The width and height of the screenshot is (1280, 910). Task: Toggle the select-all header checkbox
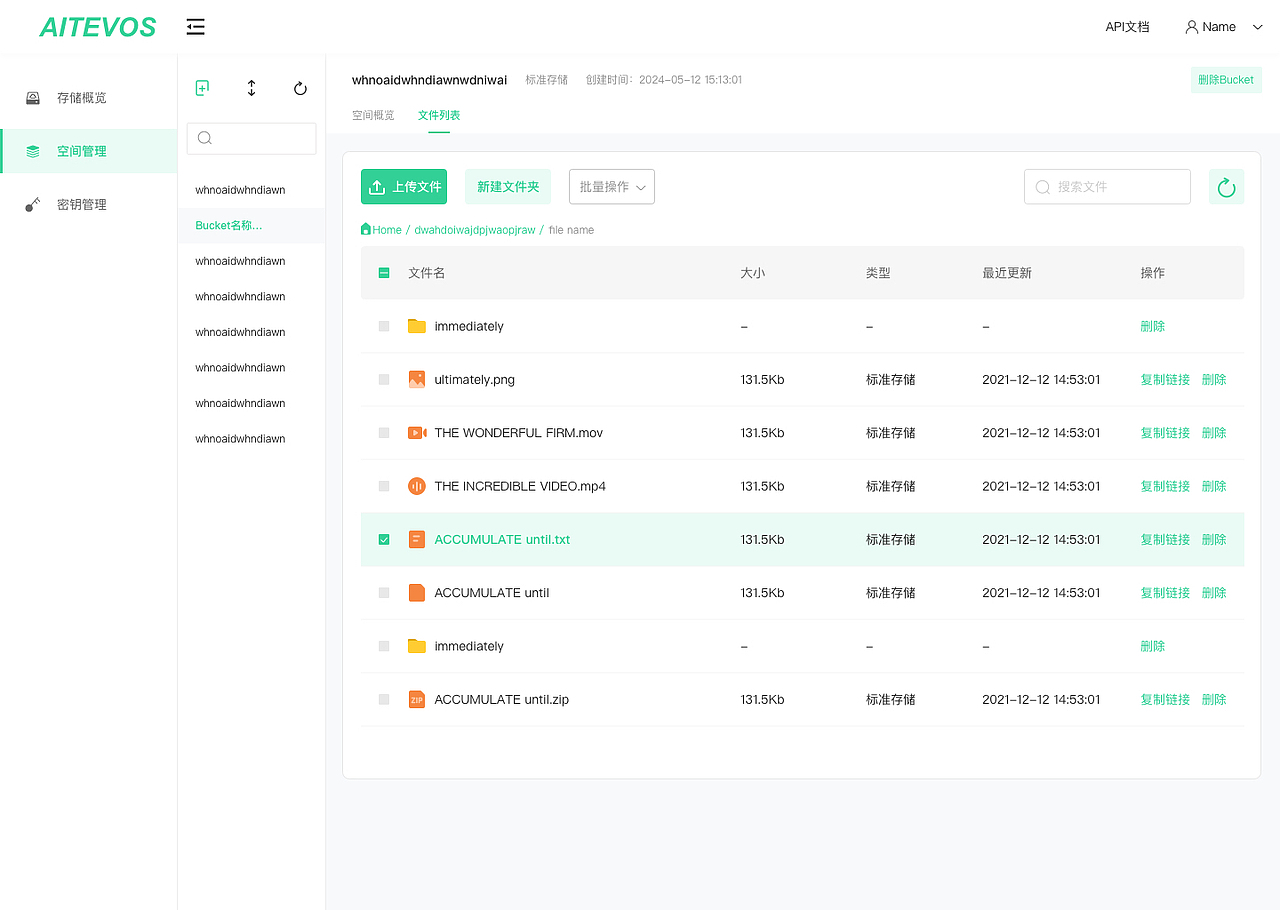click(384, 273)
